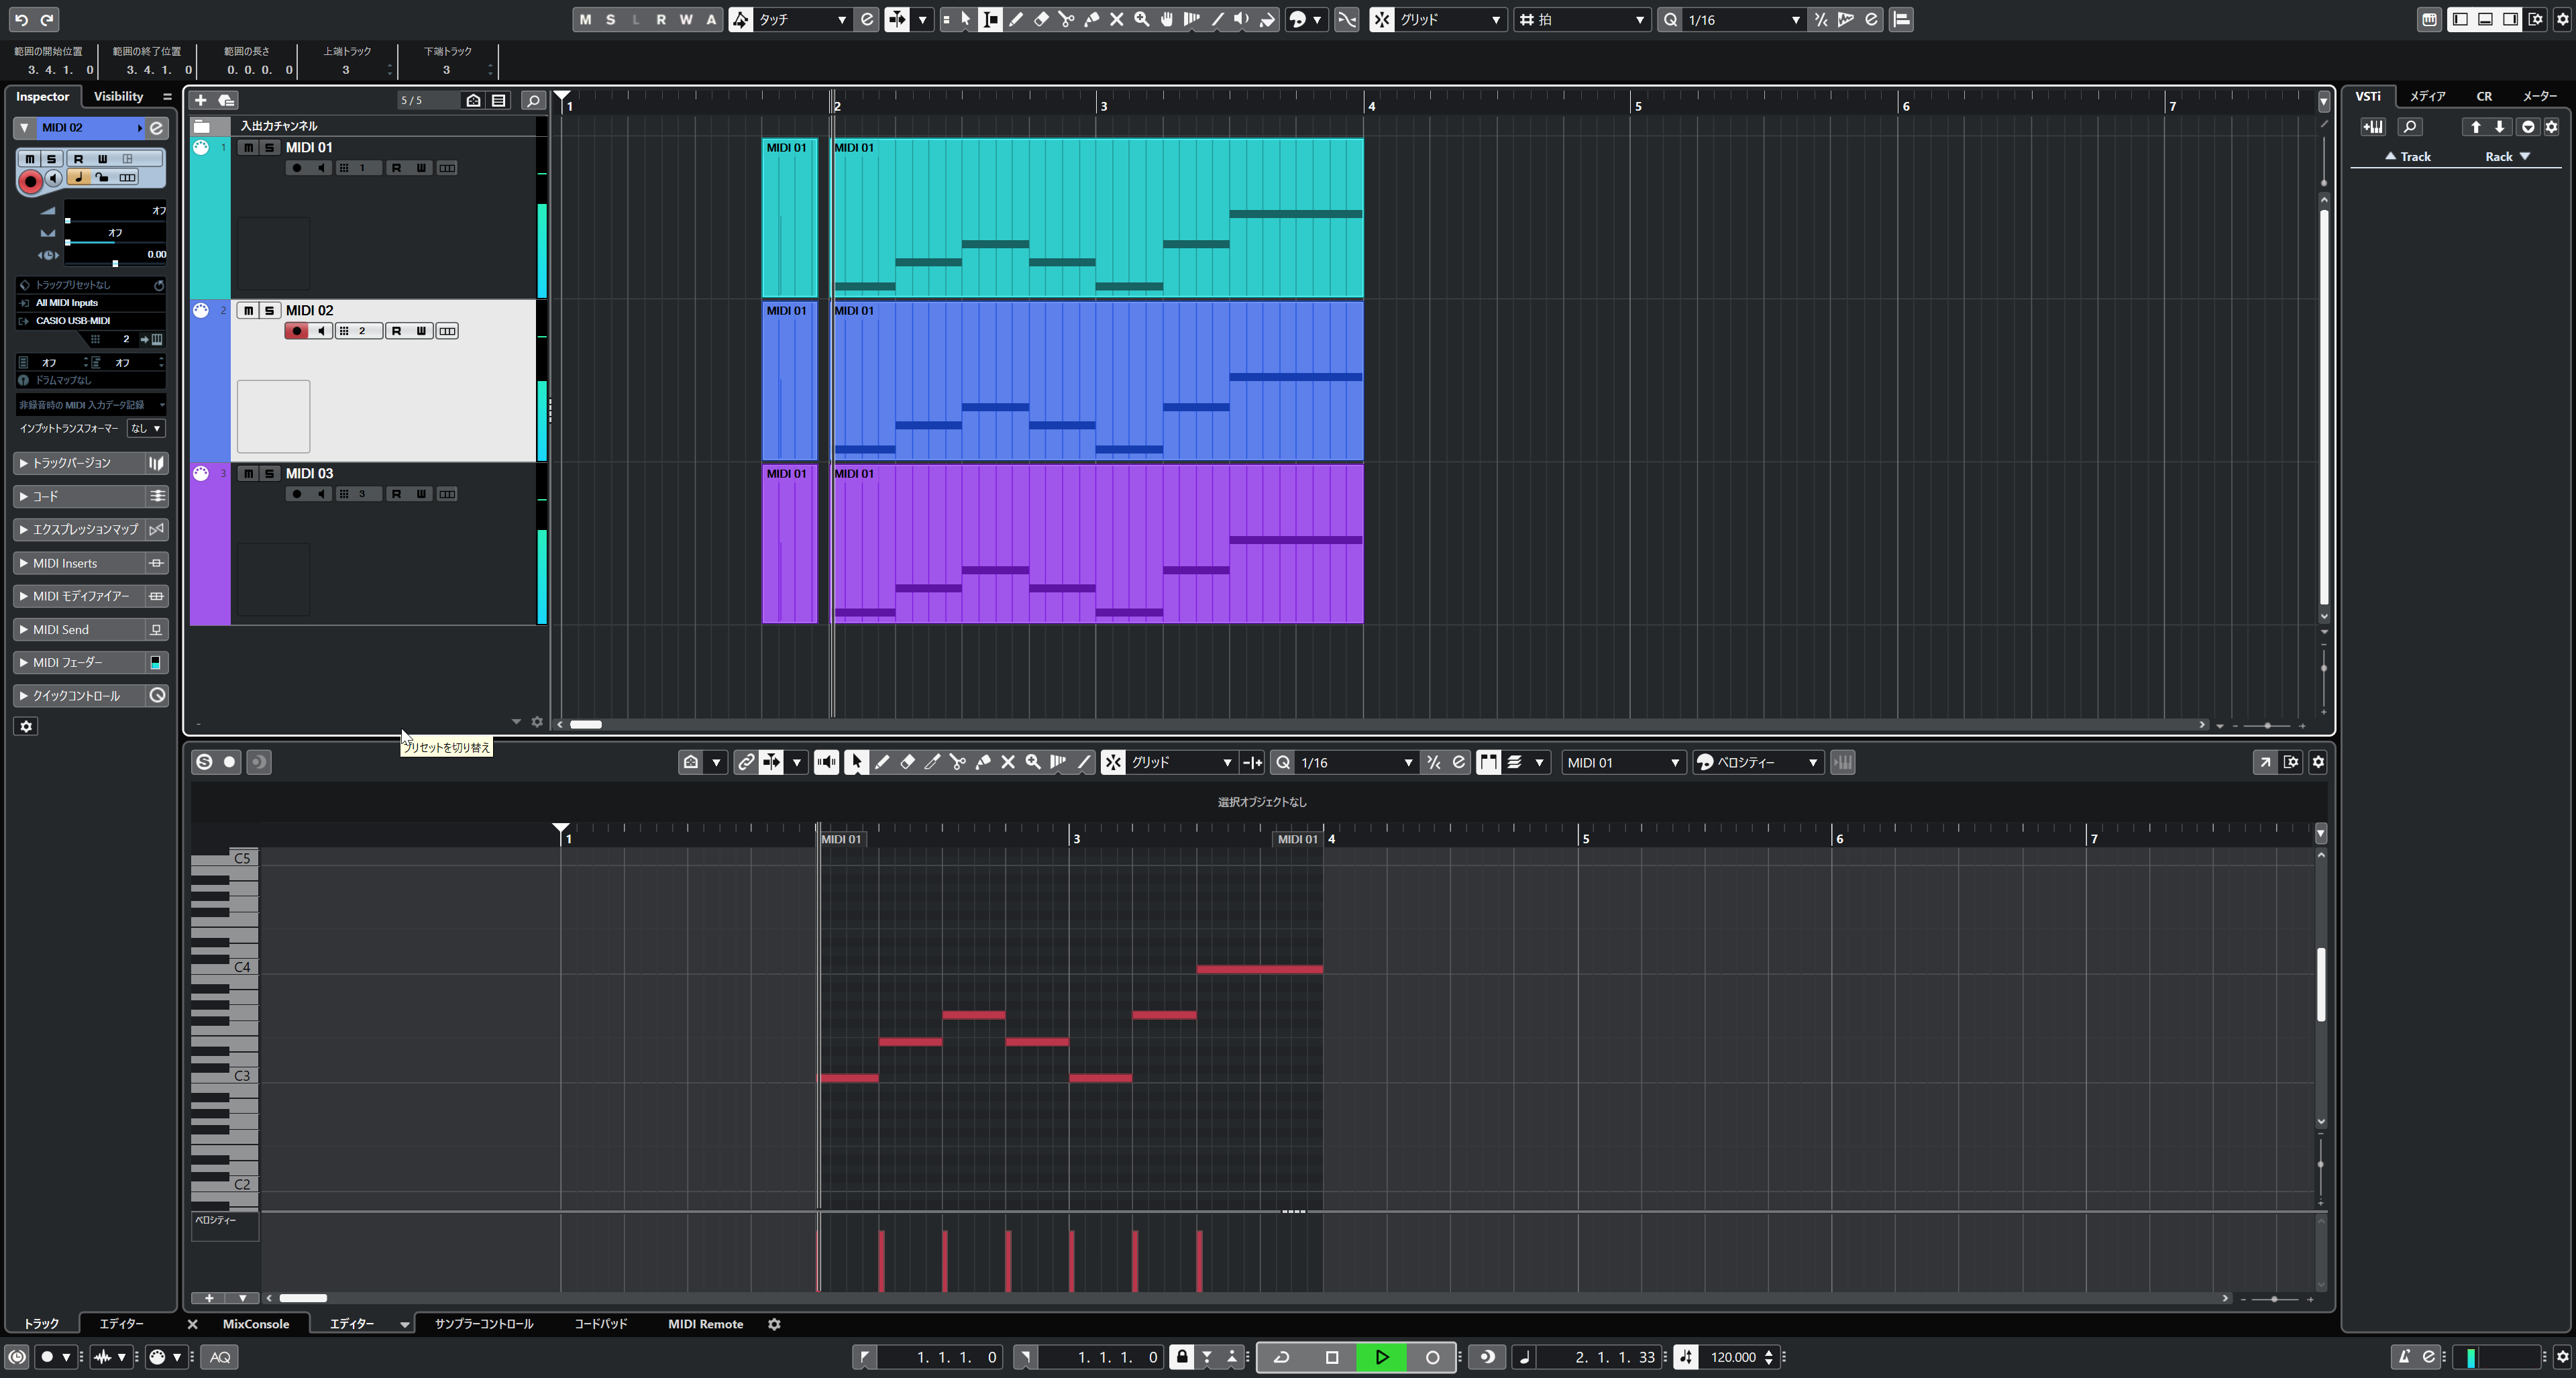Select the Split scissors tool in top toolbar
The image size is (2576, 1378).
(x=1066, y=19)
